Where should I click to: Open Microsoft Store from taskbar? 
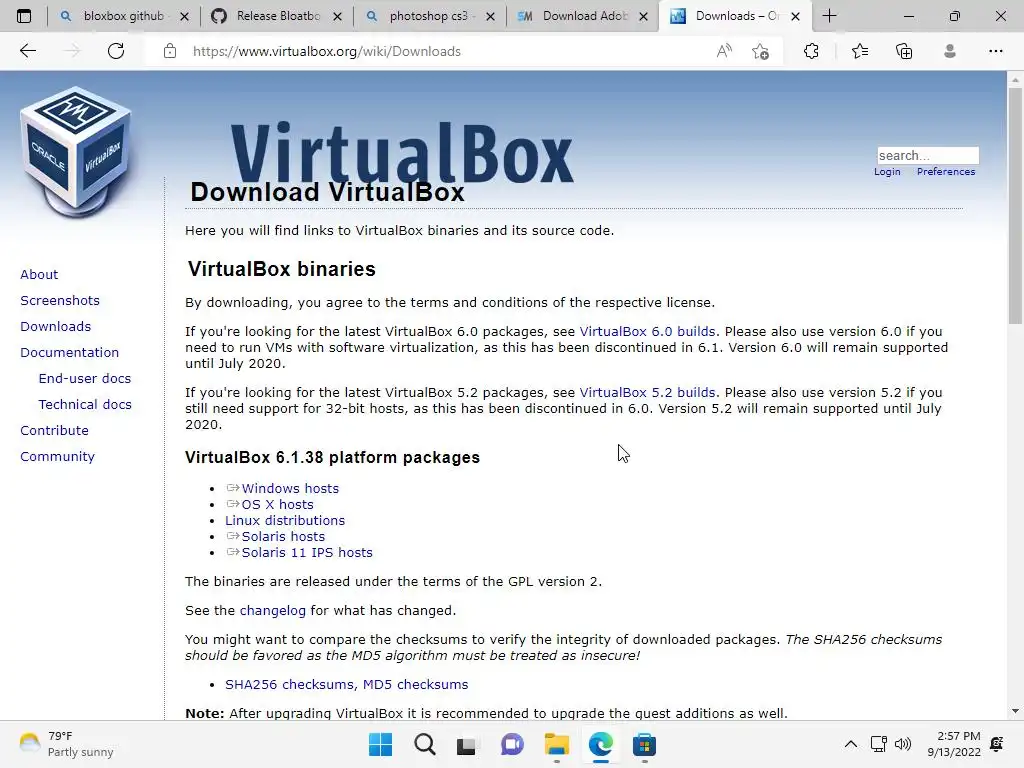[645, 744]
